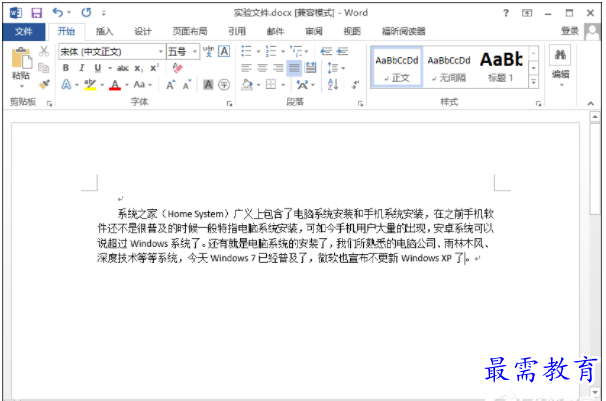Open the 编辑 Editing group button
The image size is (606, 401).
tap(560, 67)
